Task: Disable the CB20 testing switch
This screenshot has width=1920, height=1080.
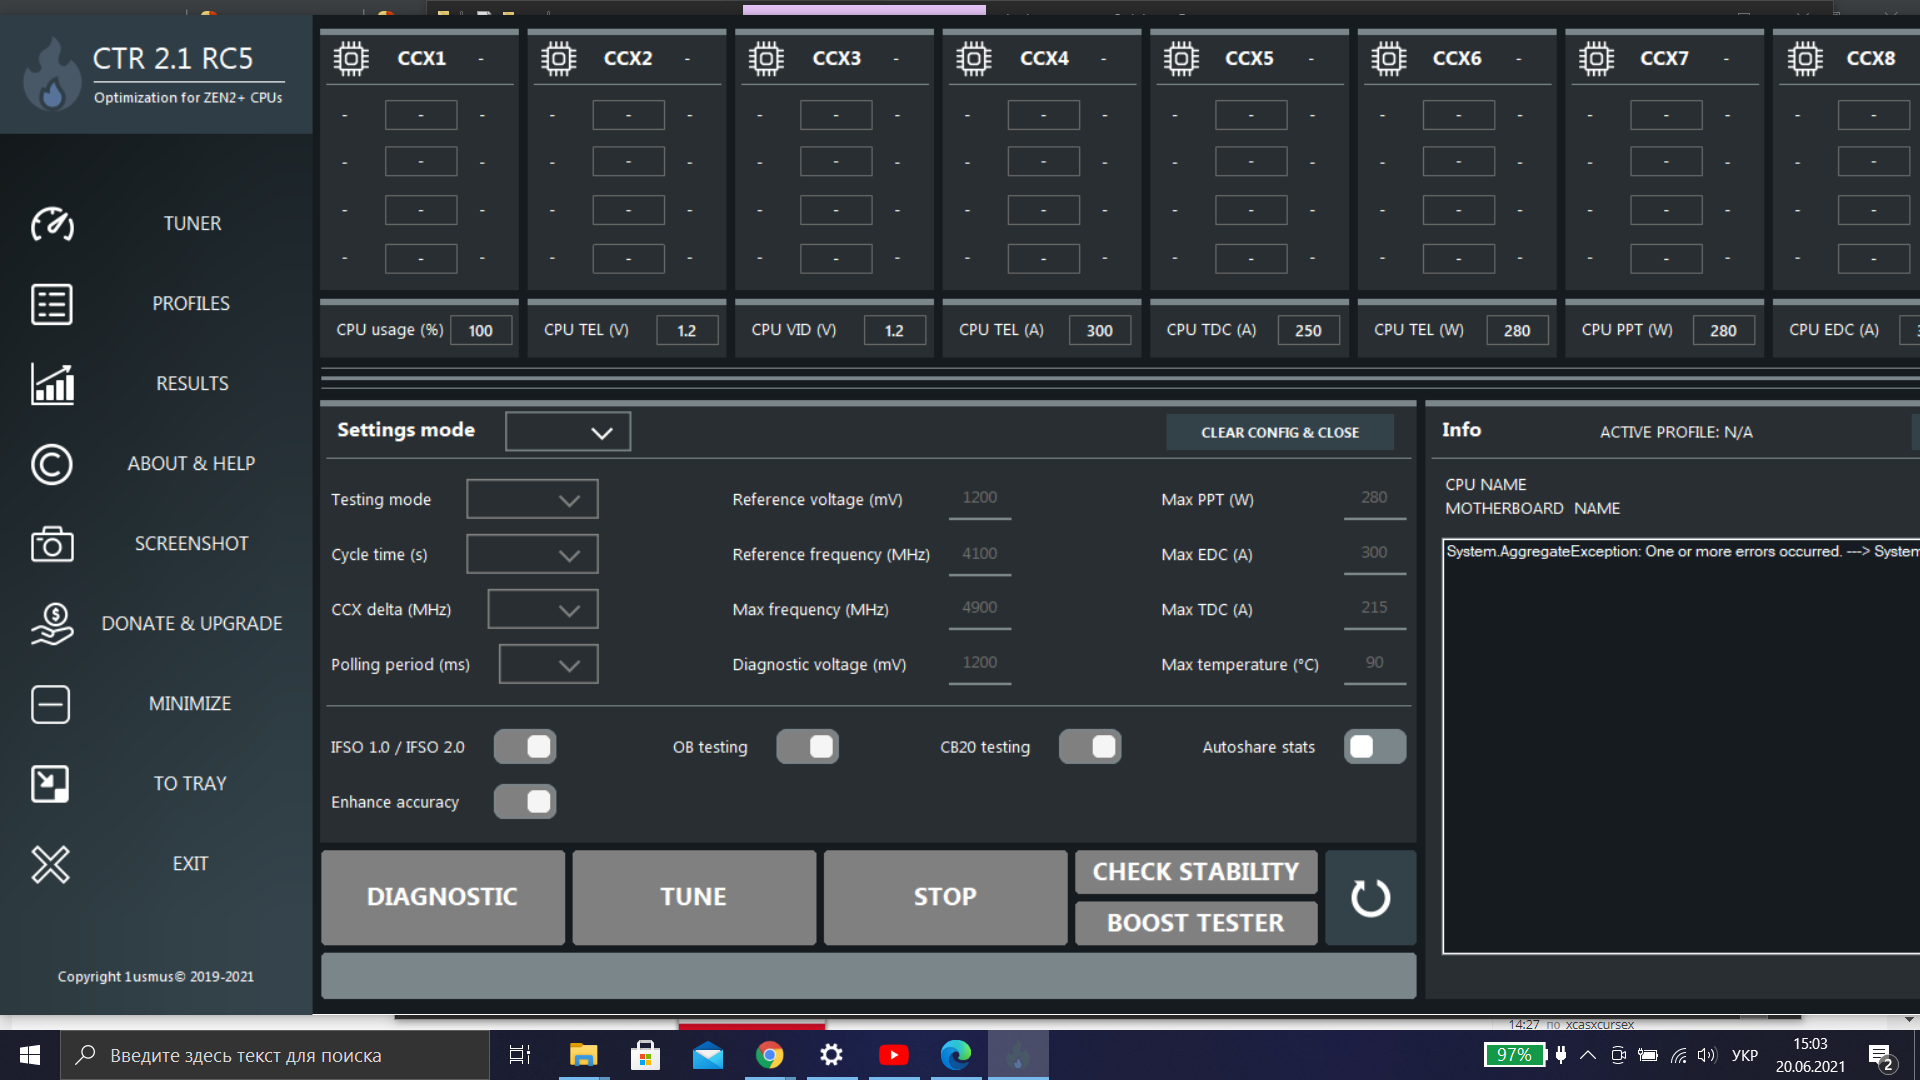Action: (x=1090, y=747)
